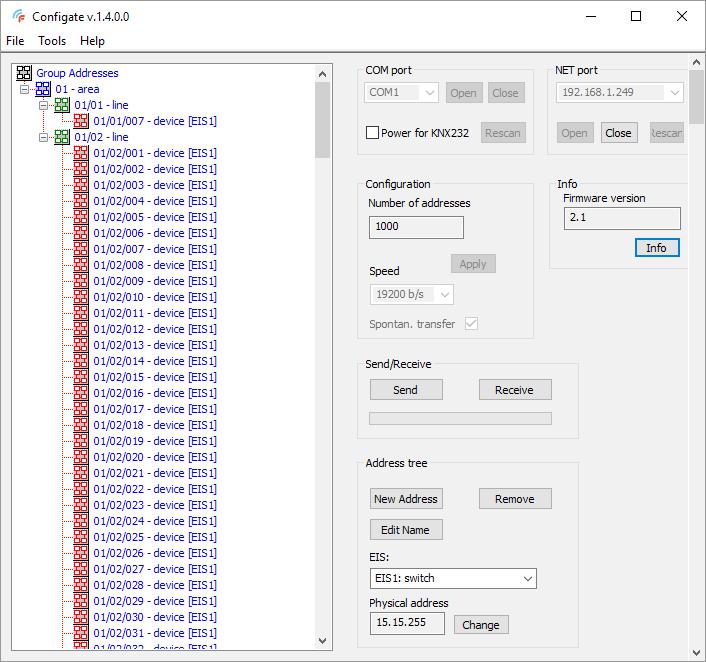
Task: Collapse the 01/01 - line branch
Action: (x=43, y=105)
